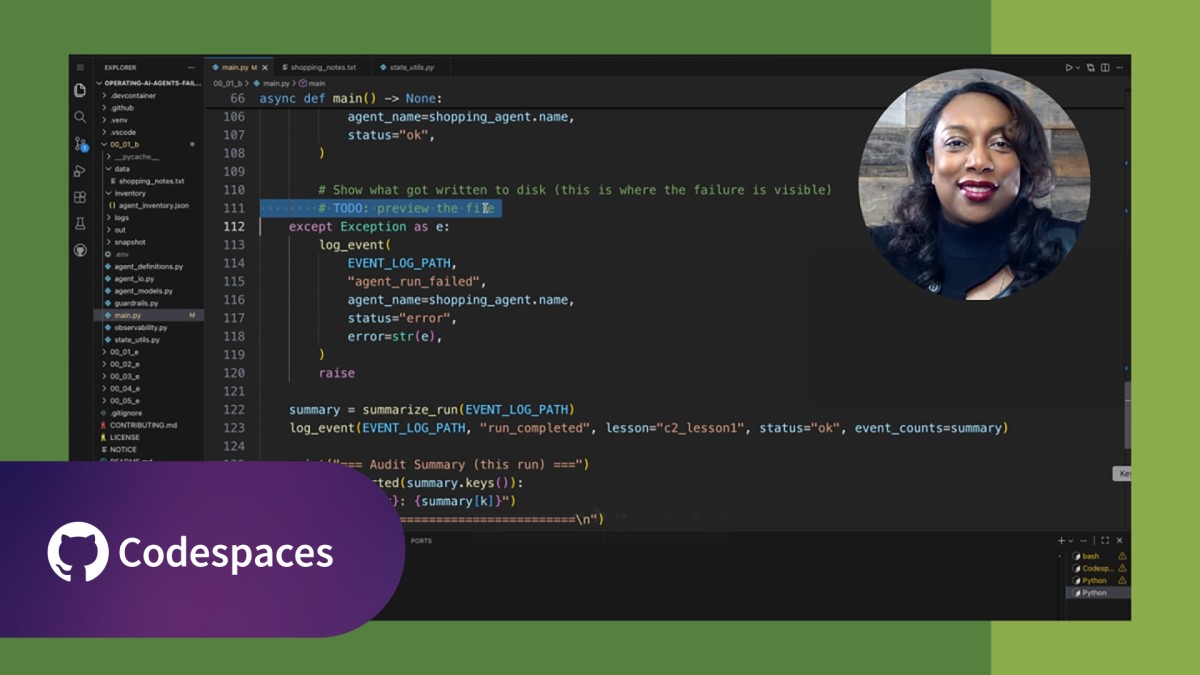Maximize the terminal panel size
The width and height of the screenshot is (1200, 675).
[x=1105, y=540]
